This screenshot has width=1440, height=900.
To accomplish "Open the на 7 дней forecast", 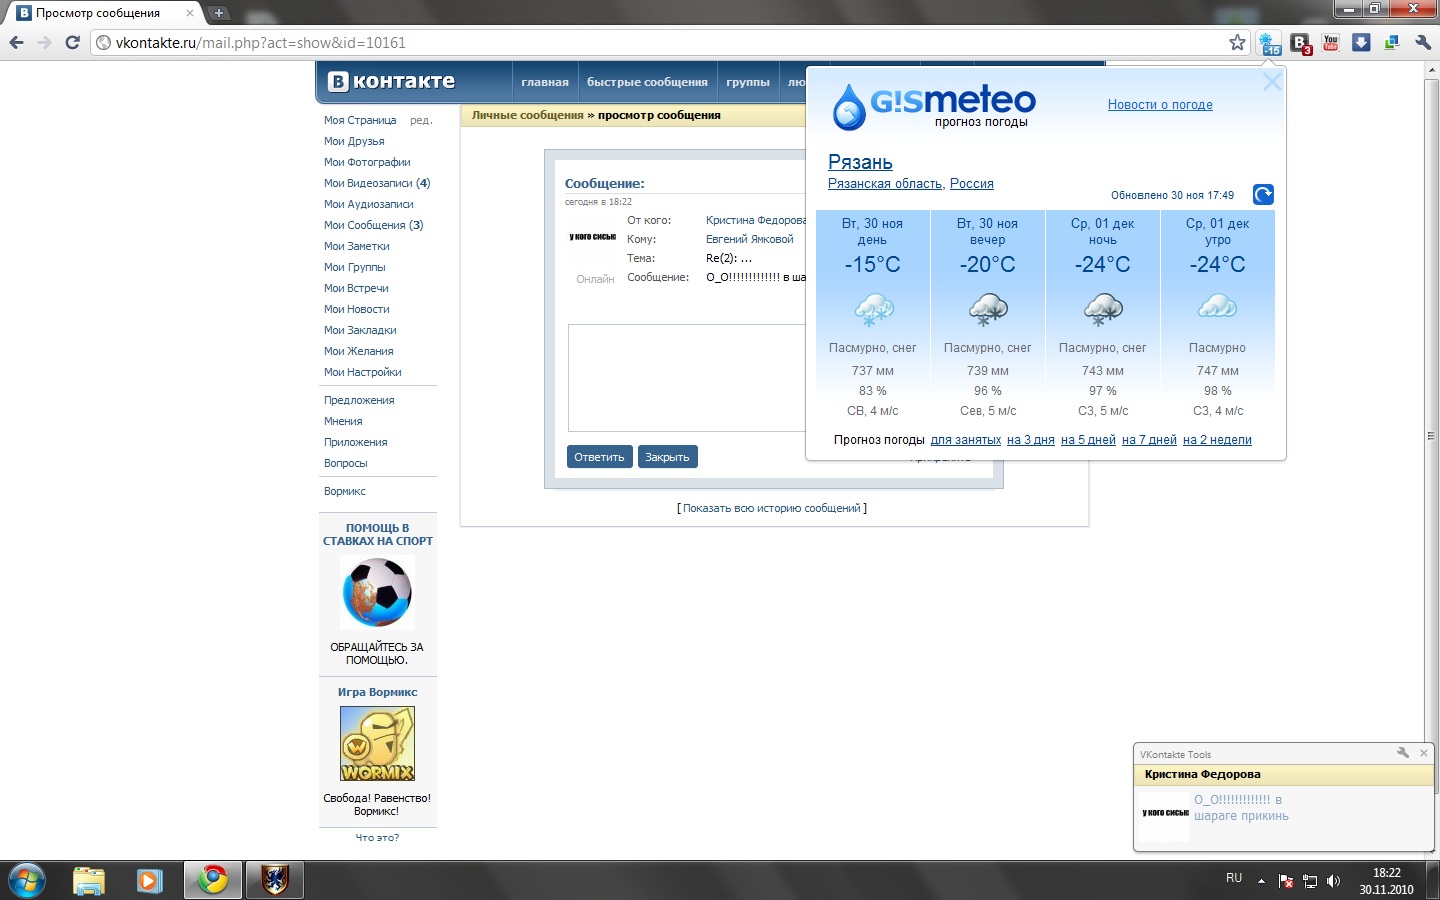I will [x=1149, y=440].
